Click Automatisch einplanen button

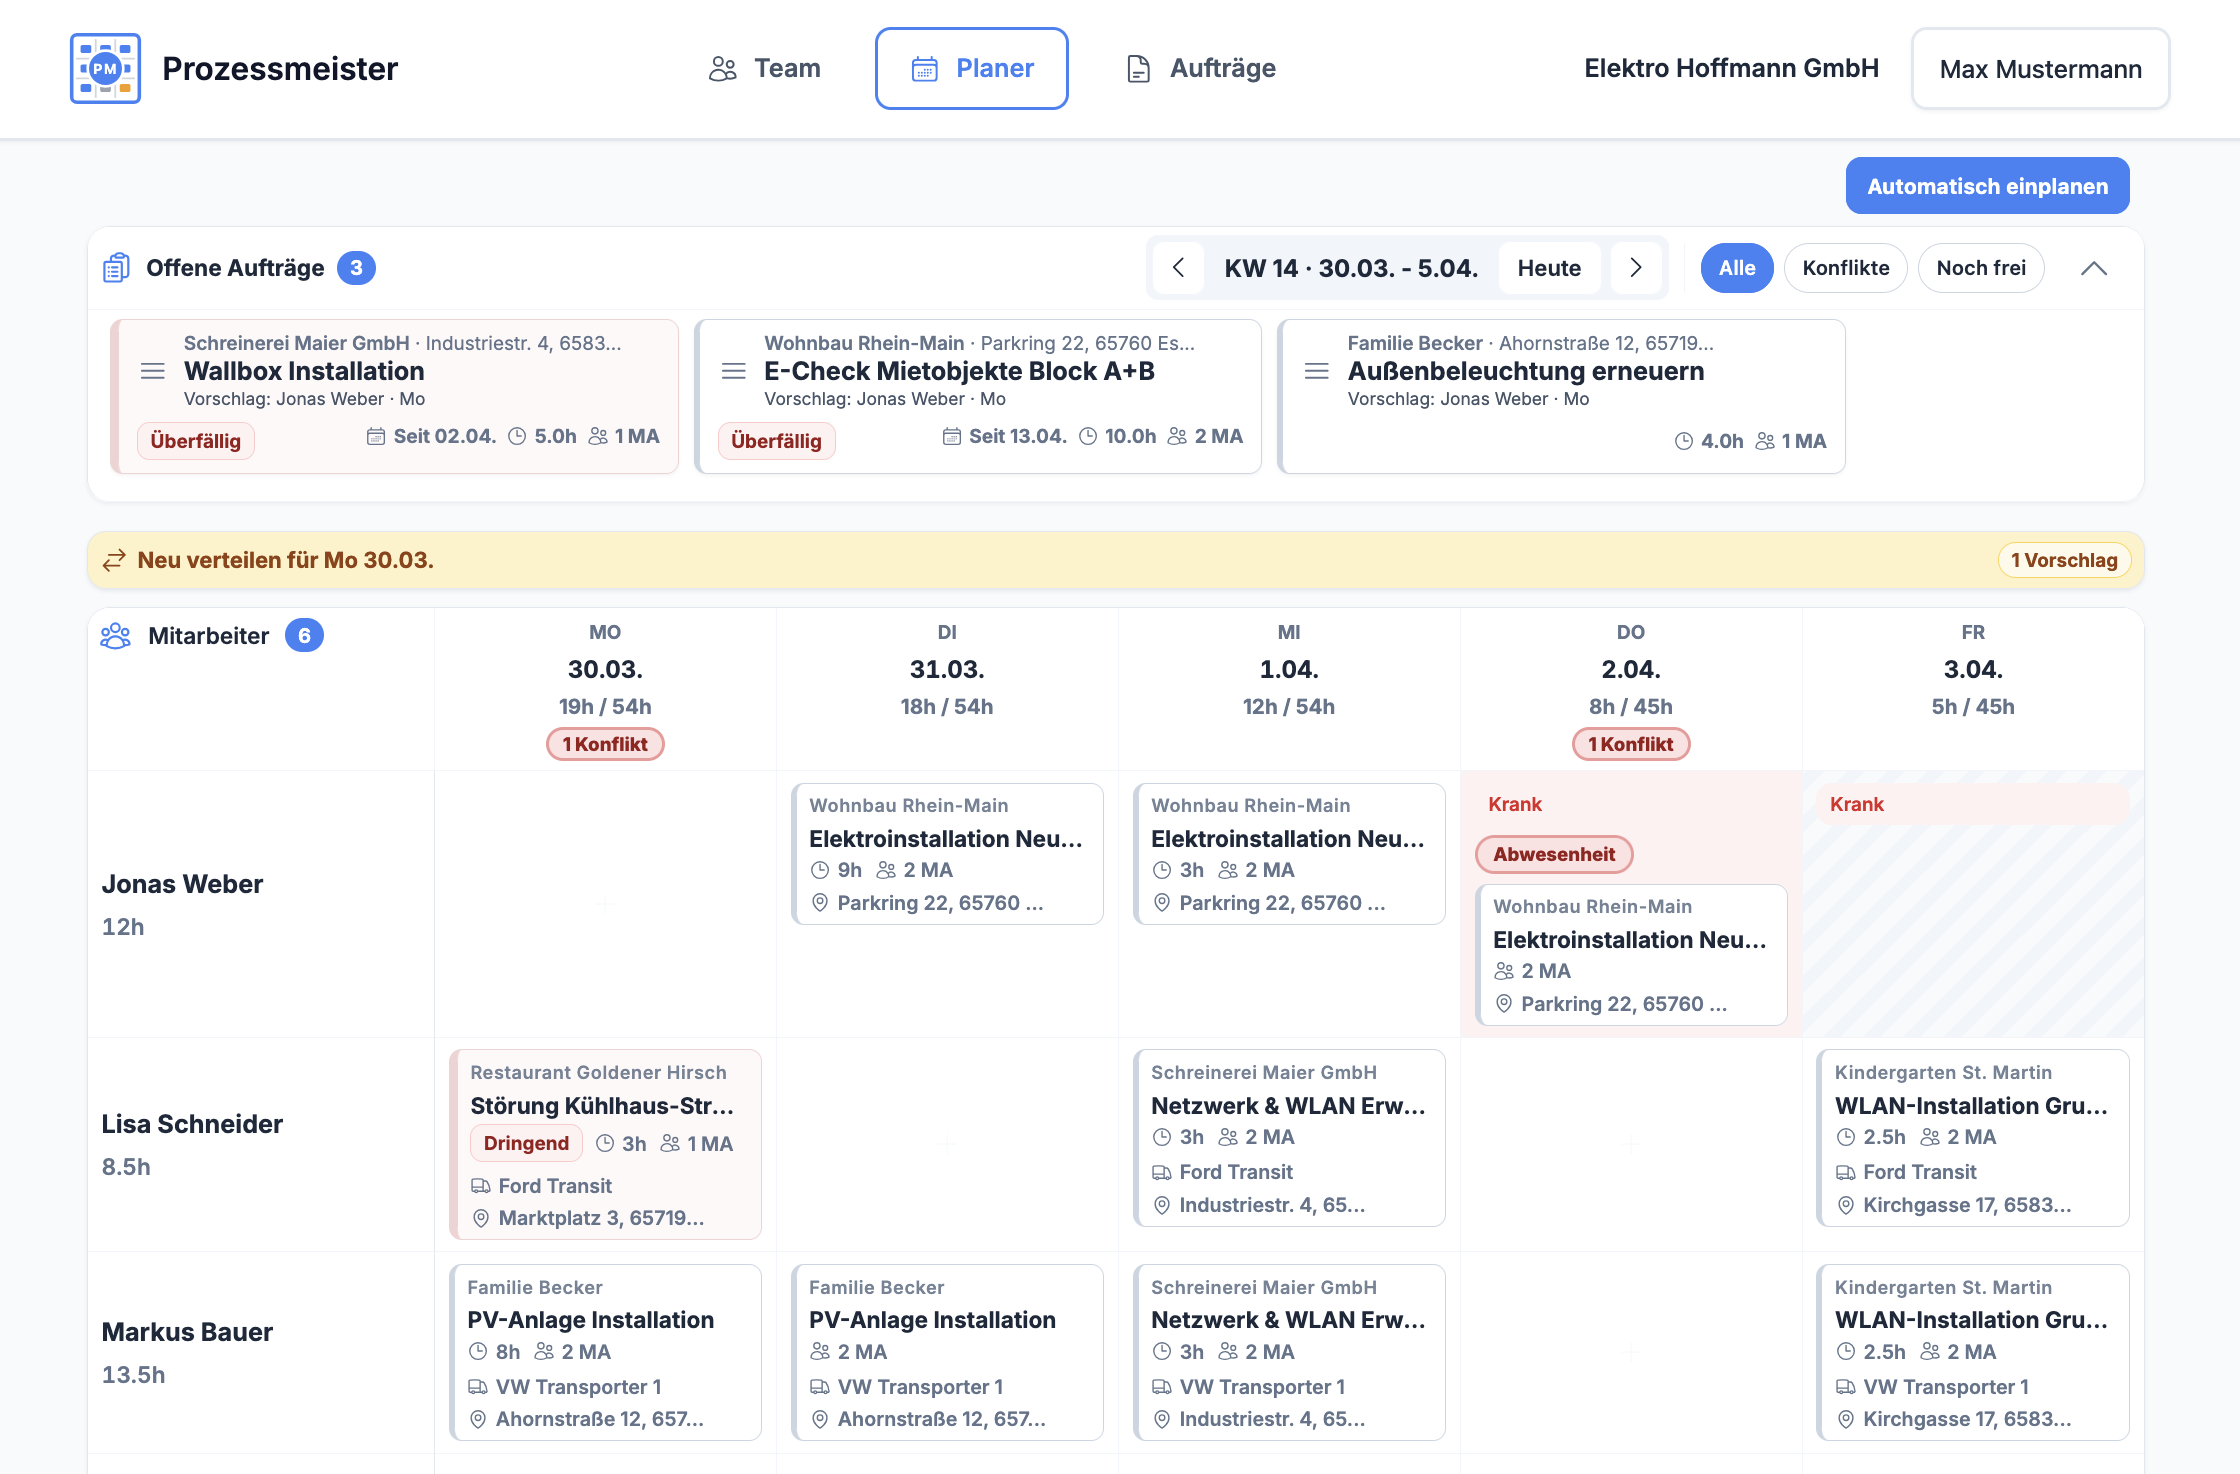click(x=1987, y=186)
